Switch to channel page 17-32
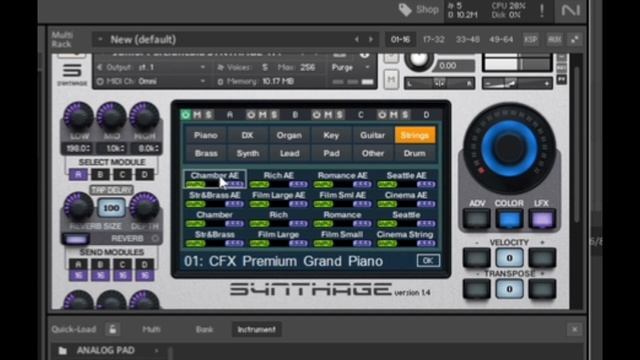640x360 pixels. point(433,40)
